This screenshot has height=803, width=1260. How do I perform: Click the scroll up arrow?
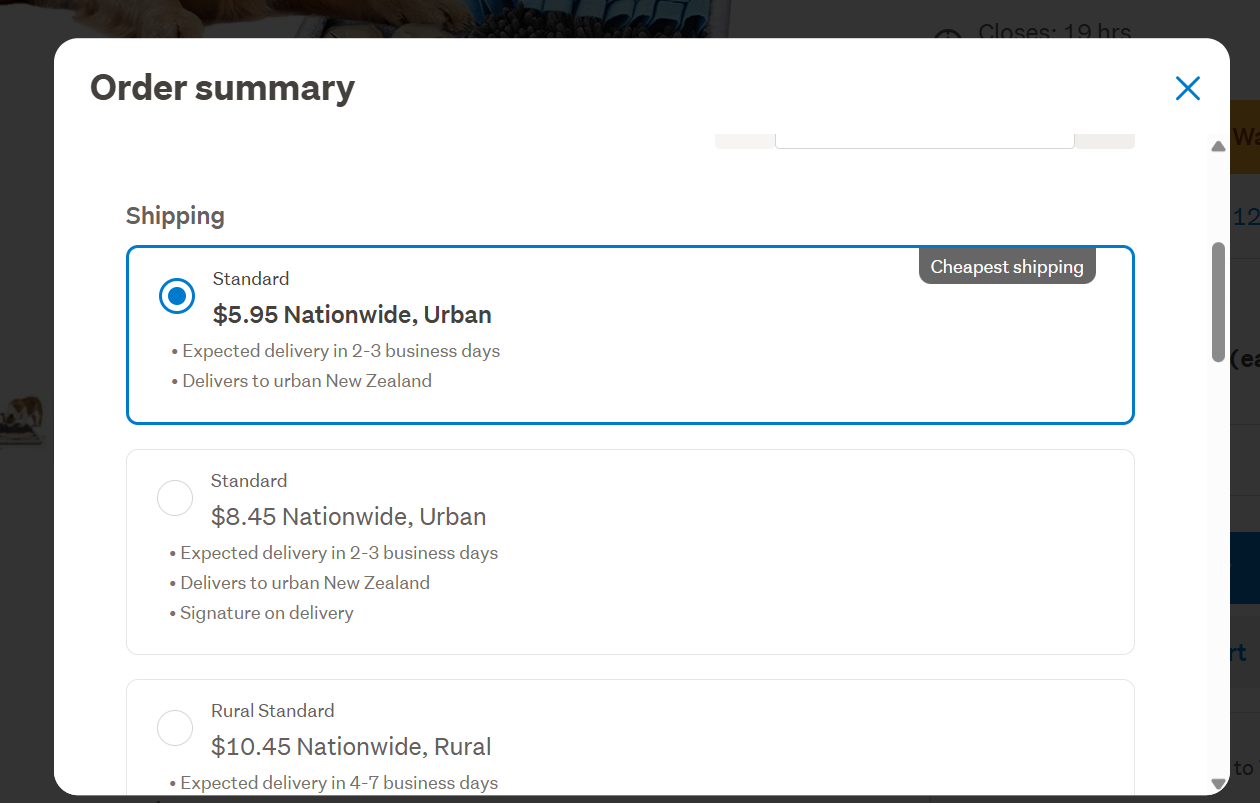1218,147
